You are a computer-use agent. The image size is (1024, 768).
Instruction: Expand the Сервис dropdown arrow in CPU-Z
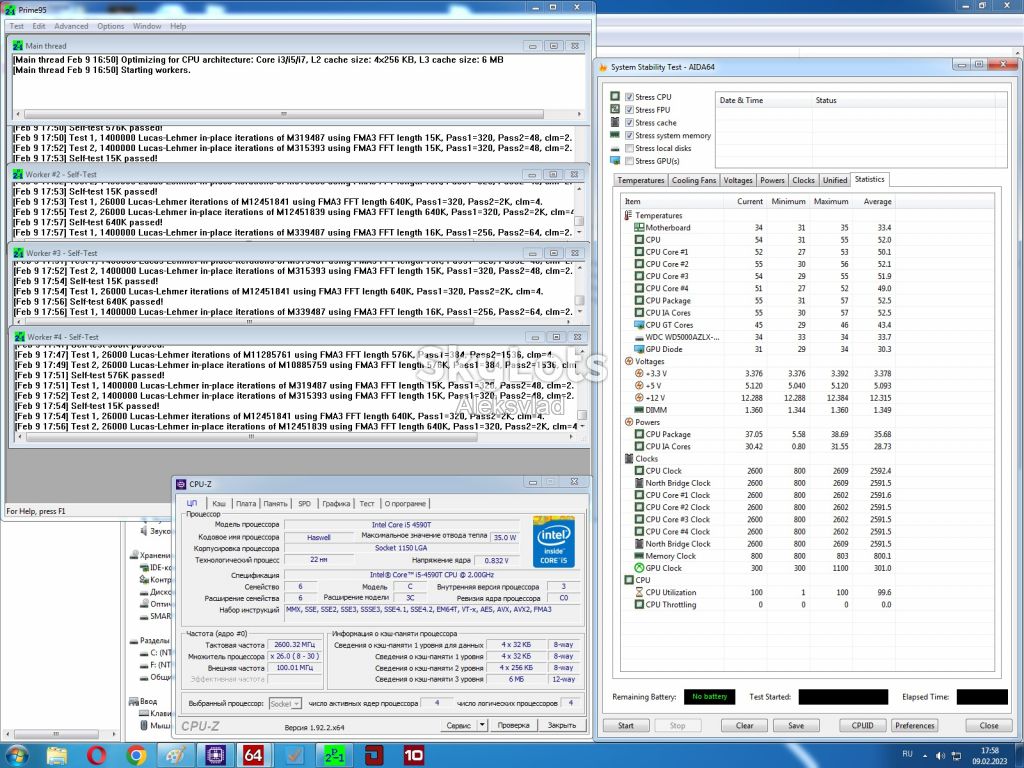[x=482, y=725]
